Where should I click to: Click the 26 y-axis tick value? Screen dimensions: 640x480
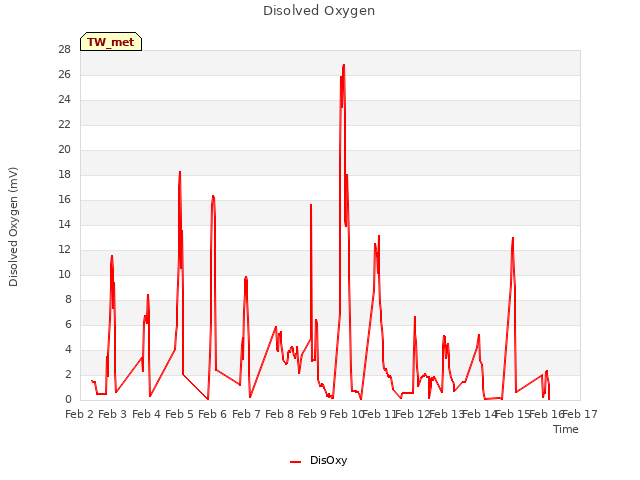[x=64, y=75]
